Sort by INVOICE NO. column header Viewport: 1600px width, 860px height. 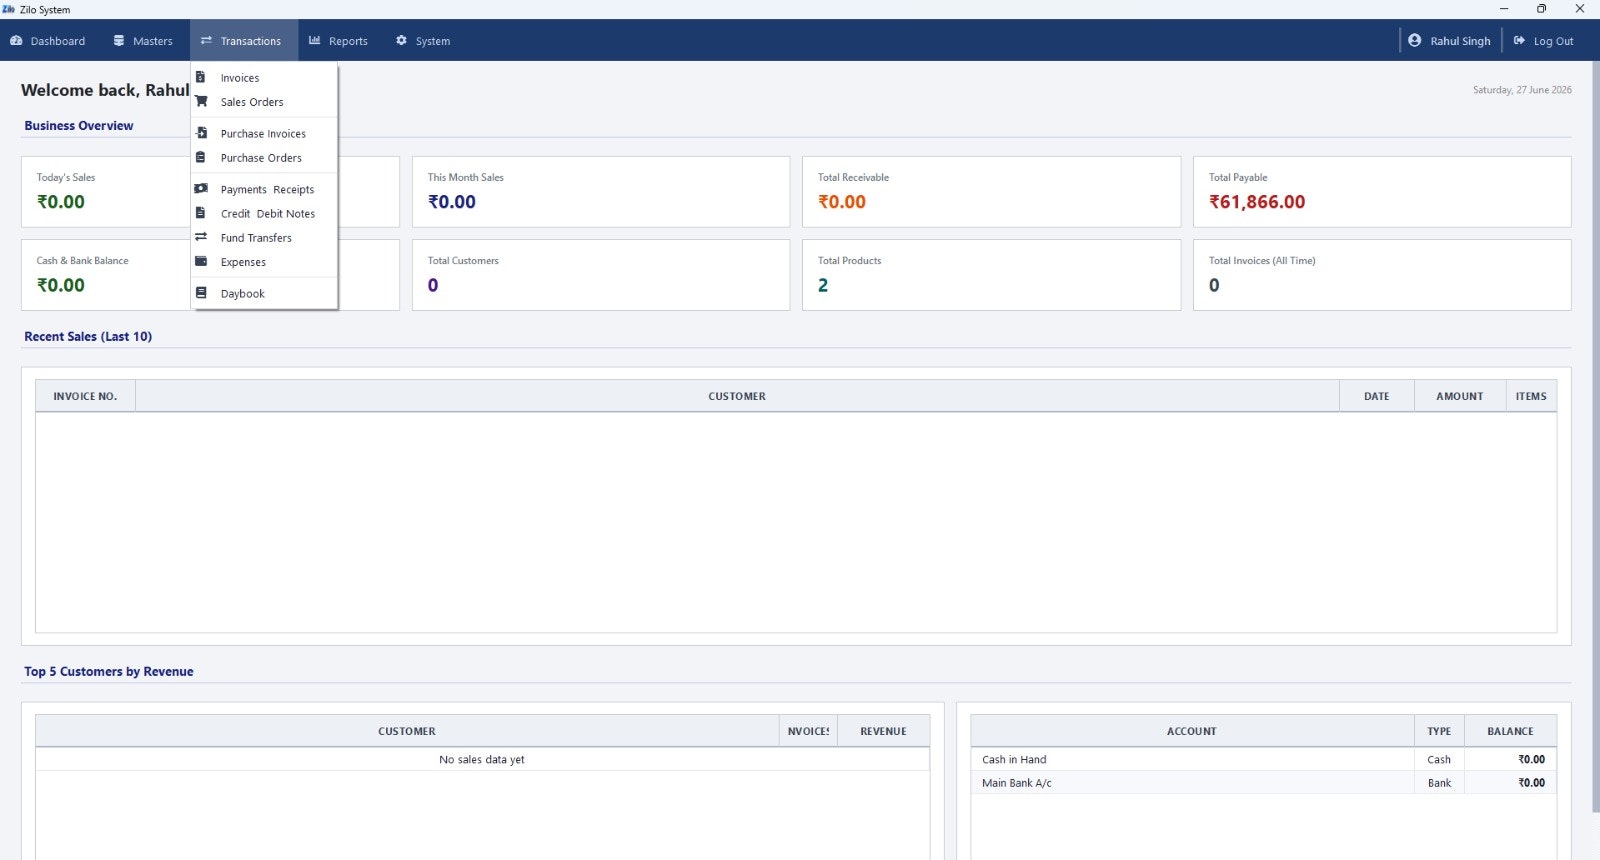(x=85, y=396)
